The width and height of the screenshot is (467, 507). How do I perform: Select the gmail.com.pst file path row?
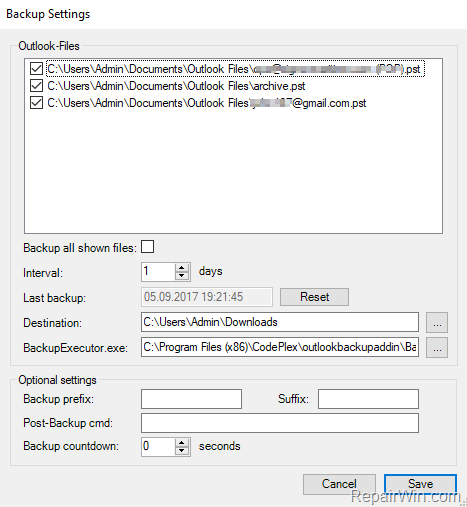tap(207, 103)
